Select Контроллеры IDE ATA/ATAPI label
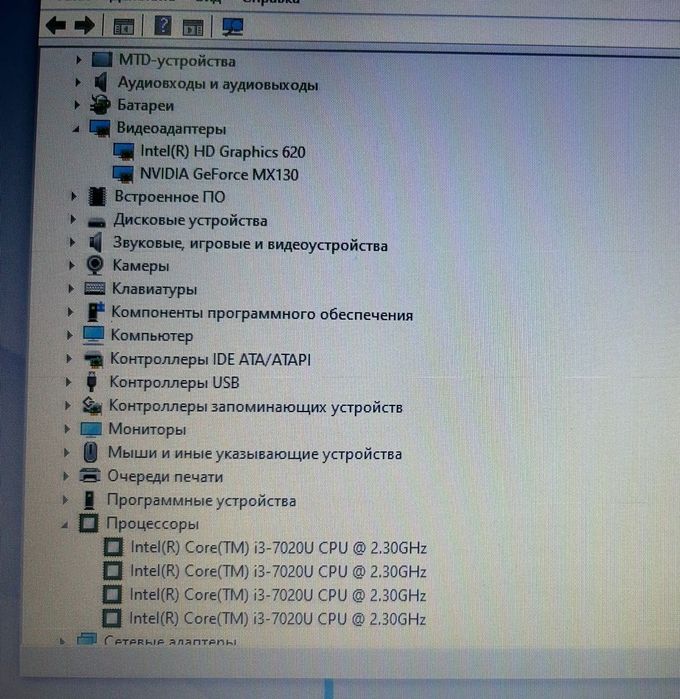This screenshot has width=680, height=699. [210, 359]
